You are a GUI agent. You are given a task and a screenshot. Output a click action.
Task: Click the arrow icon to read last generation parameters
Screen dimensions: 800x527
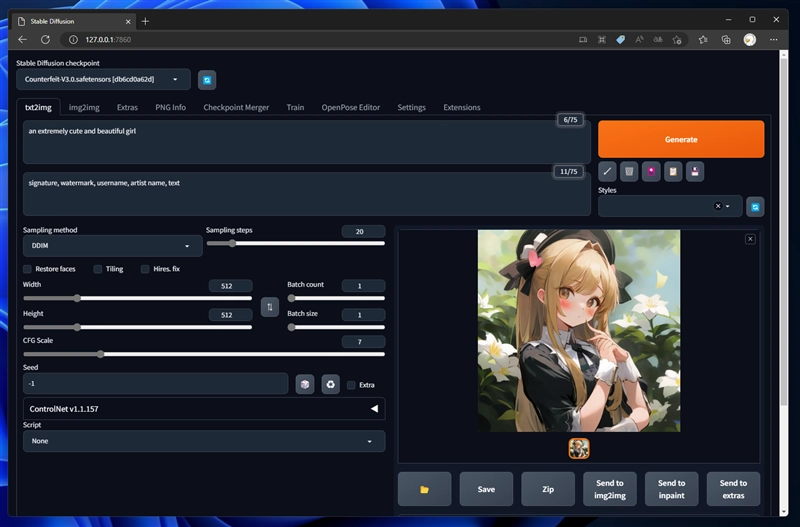coord(608,171)
